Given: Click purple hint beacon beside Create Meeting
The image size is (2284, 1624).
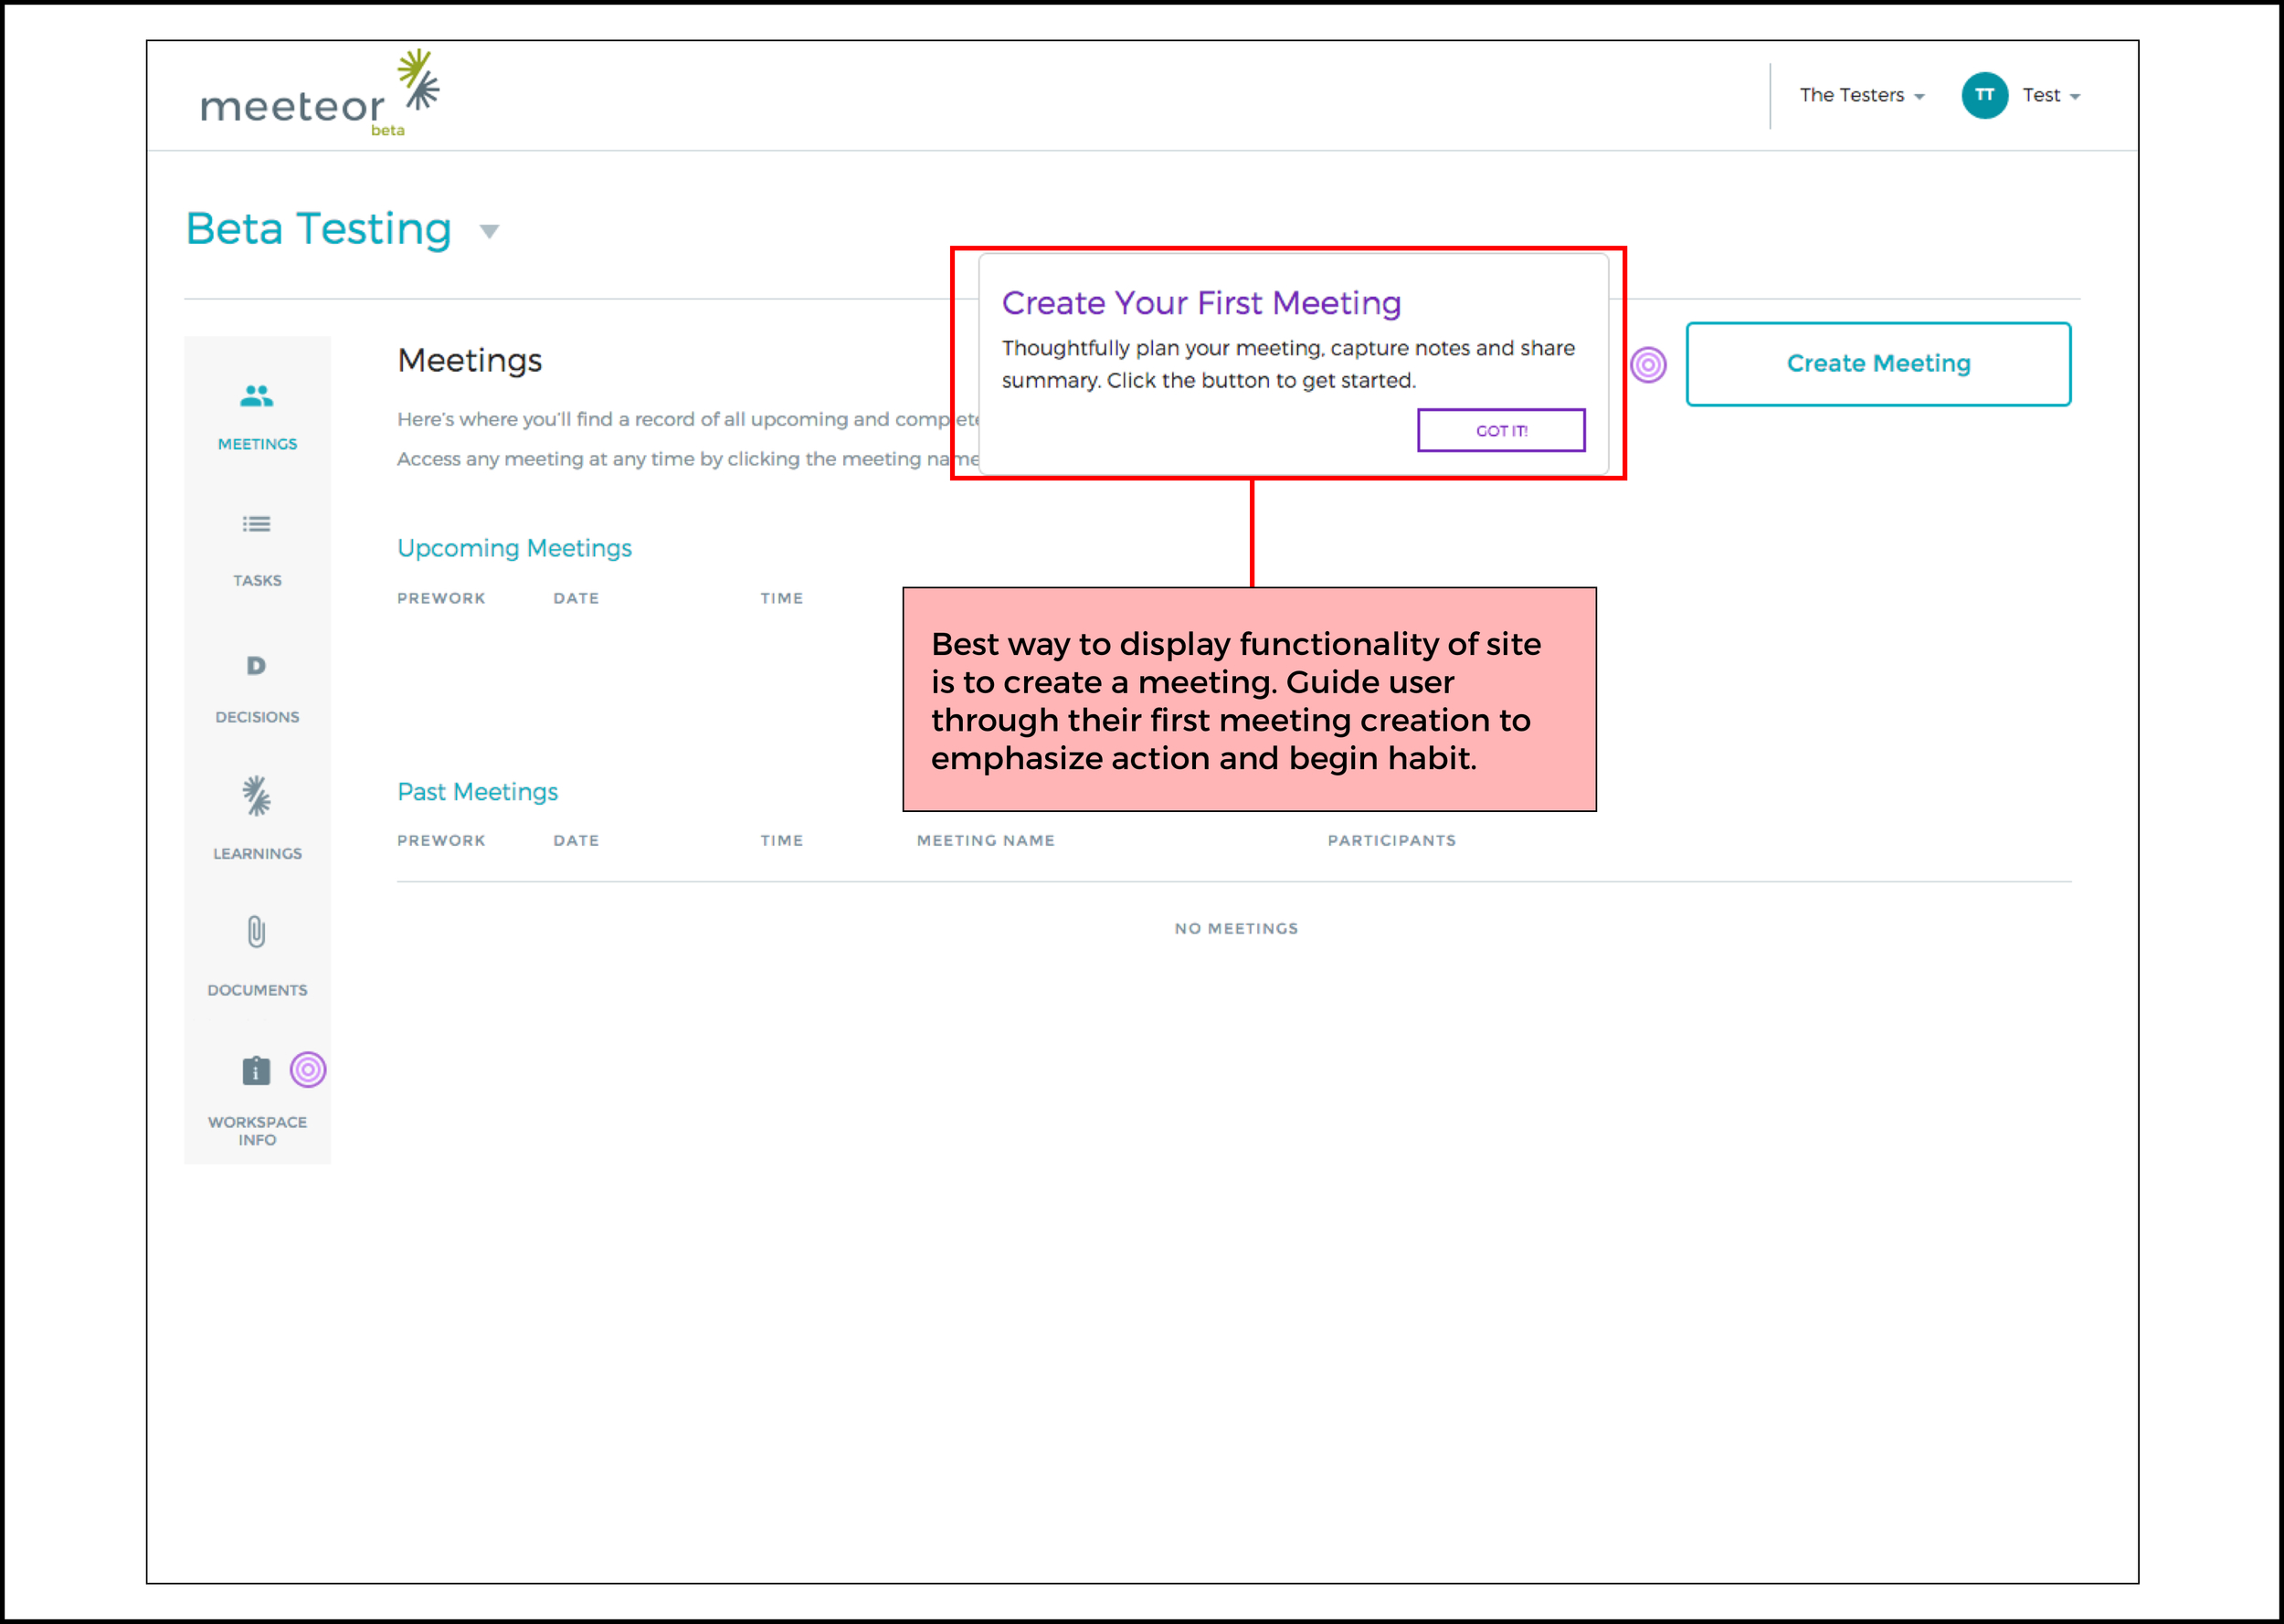Looking at the screenshot, I should (x=1648, y=365).
